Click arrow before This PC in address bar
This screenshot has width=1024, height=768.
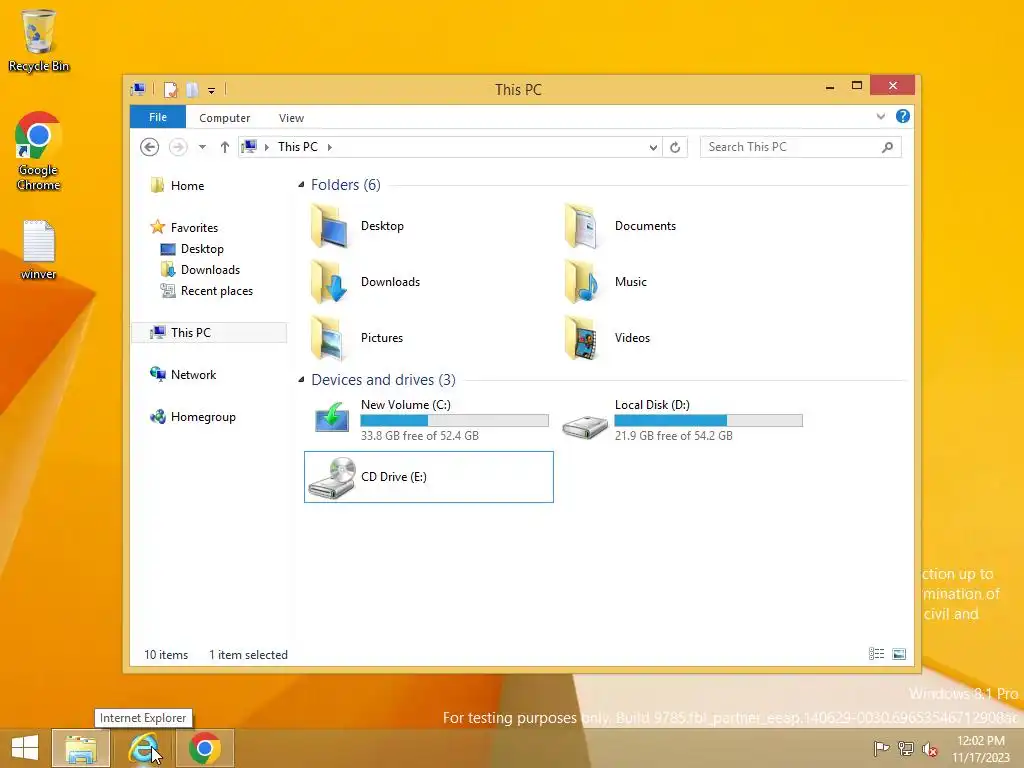click(x=266, y=148)
